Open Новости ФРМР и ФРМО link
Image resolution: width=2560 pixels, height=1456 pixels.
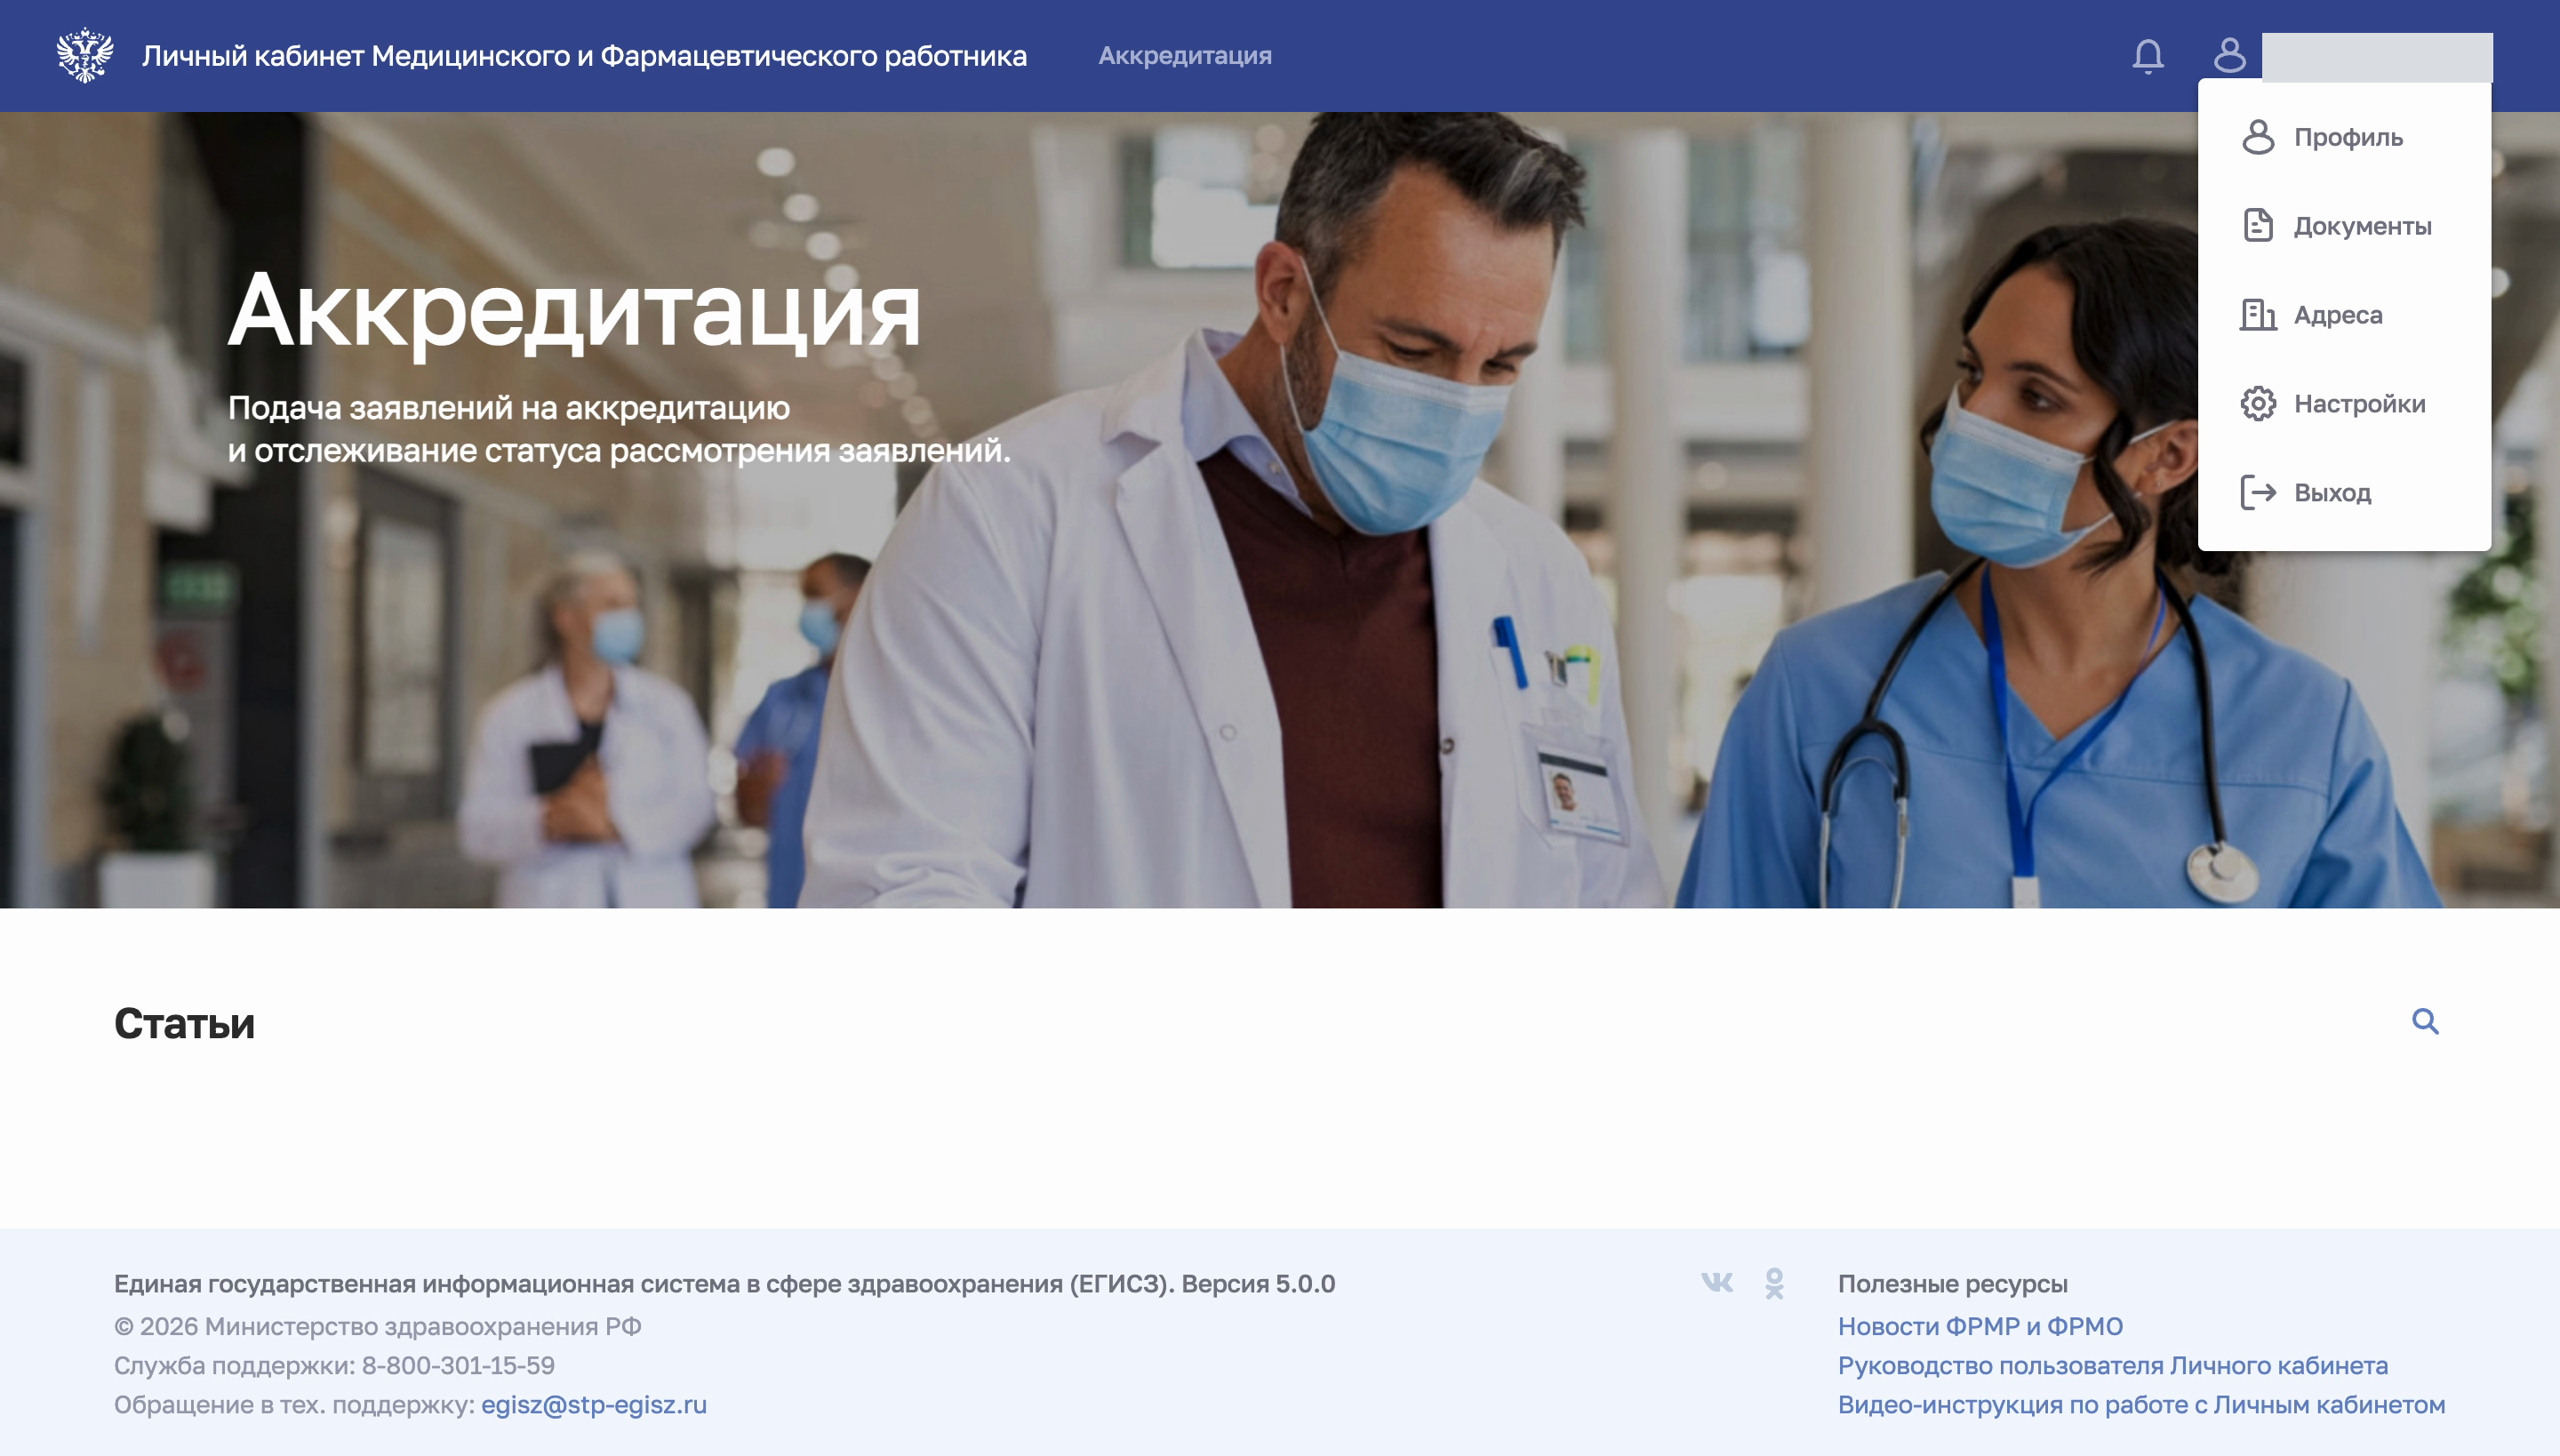point(1980,1326)
